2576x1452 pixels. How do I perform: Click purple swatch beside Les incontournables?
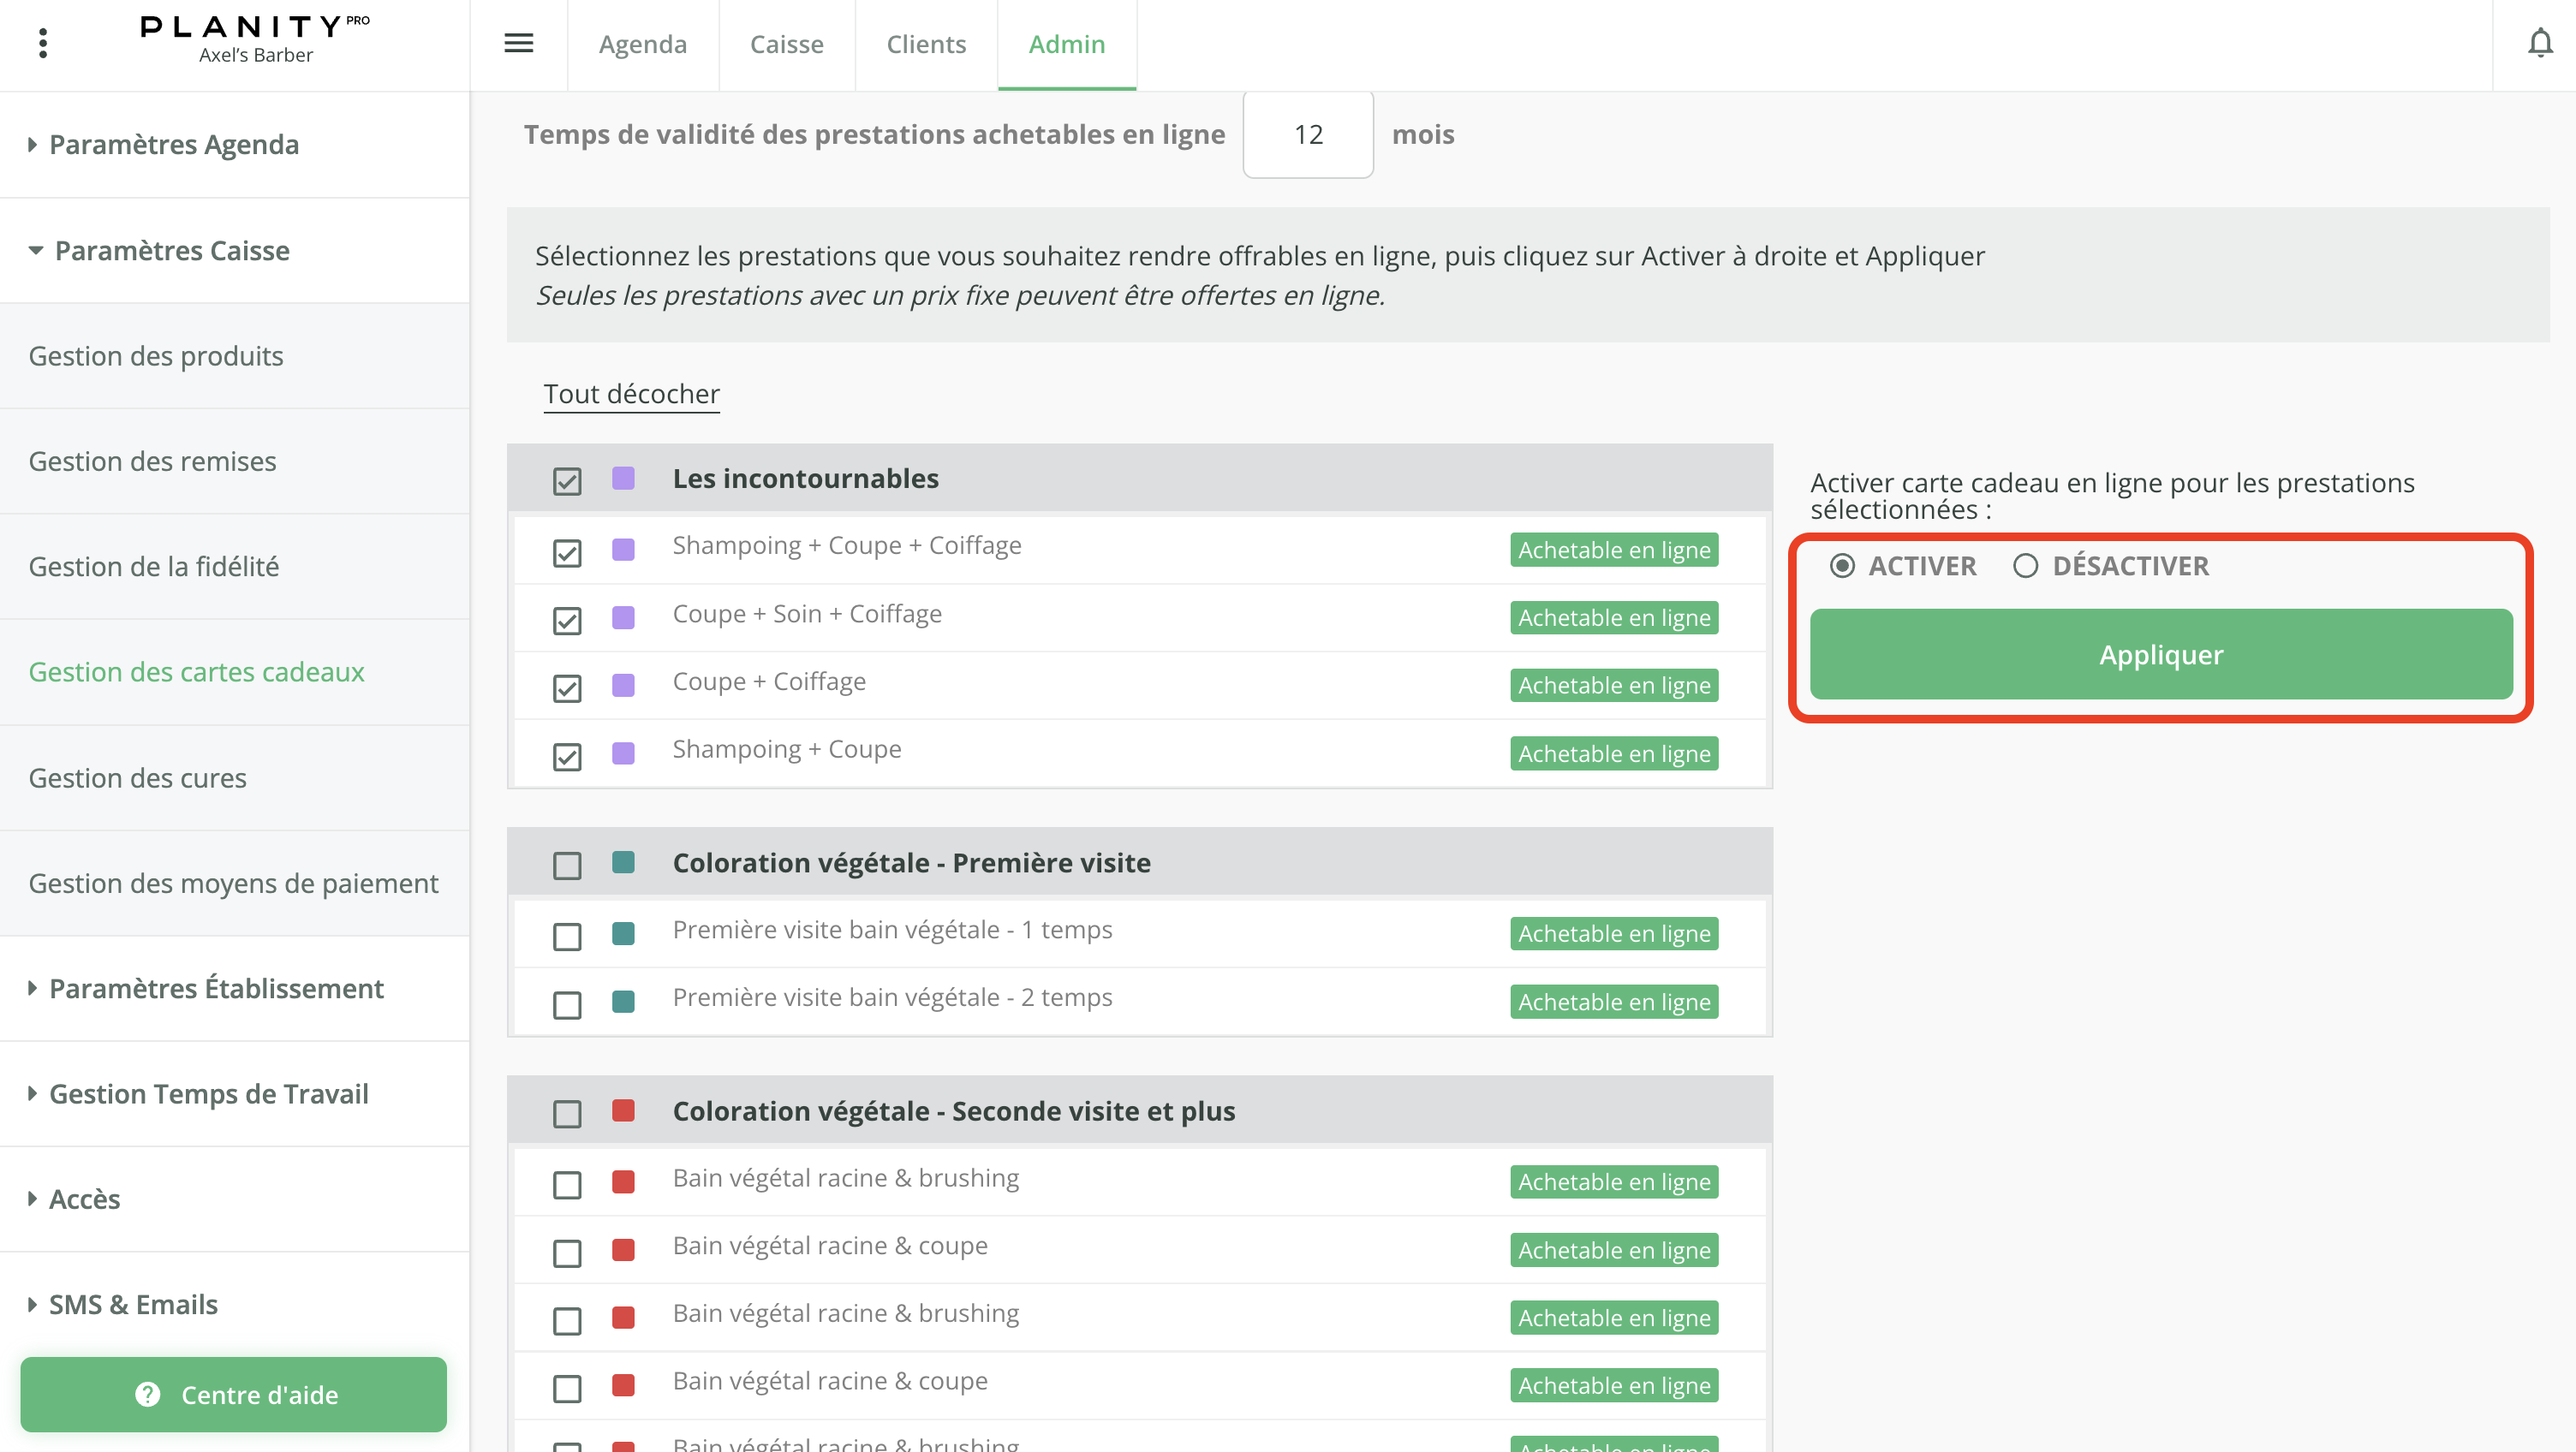[x=623, y=478]
